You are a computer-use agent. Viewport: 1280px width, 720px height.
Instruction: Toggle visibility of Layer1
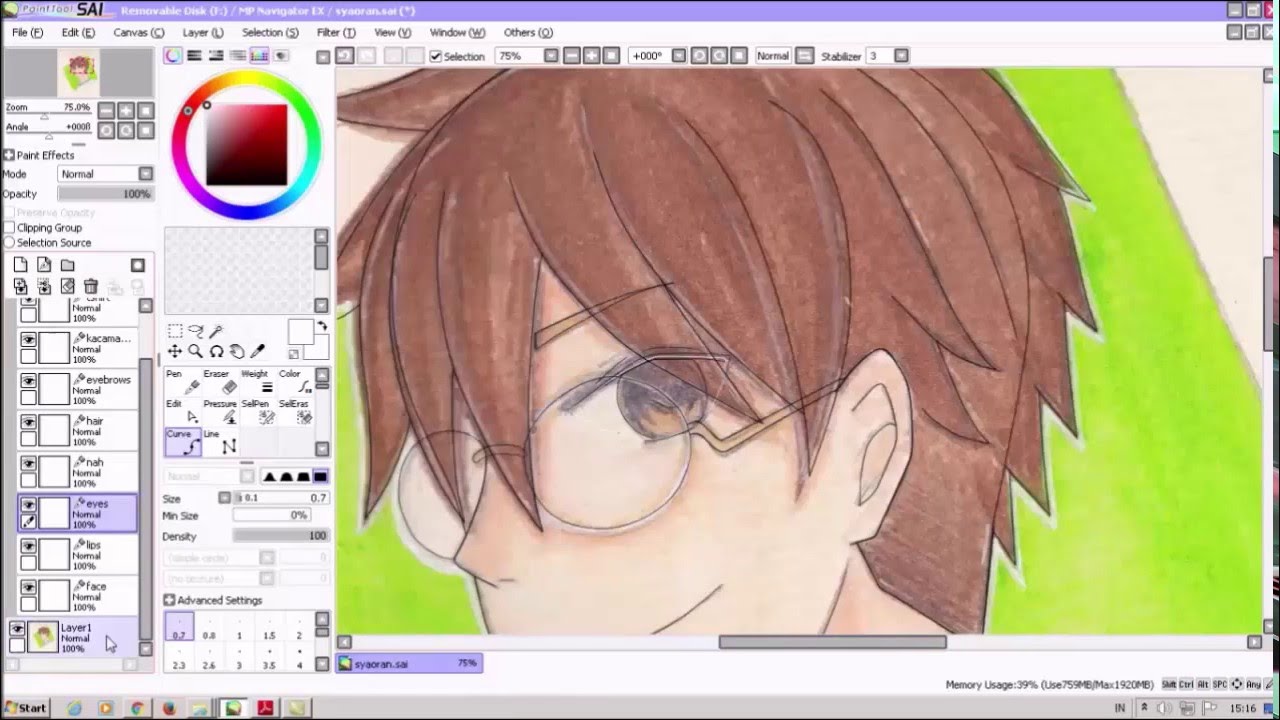17,628
